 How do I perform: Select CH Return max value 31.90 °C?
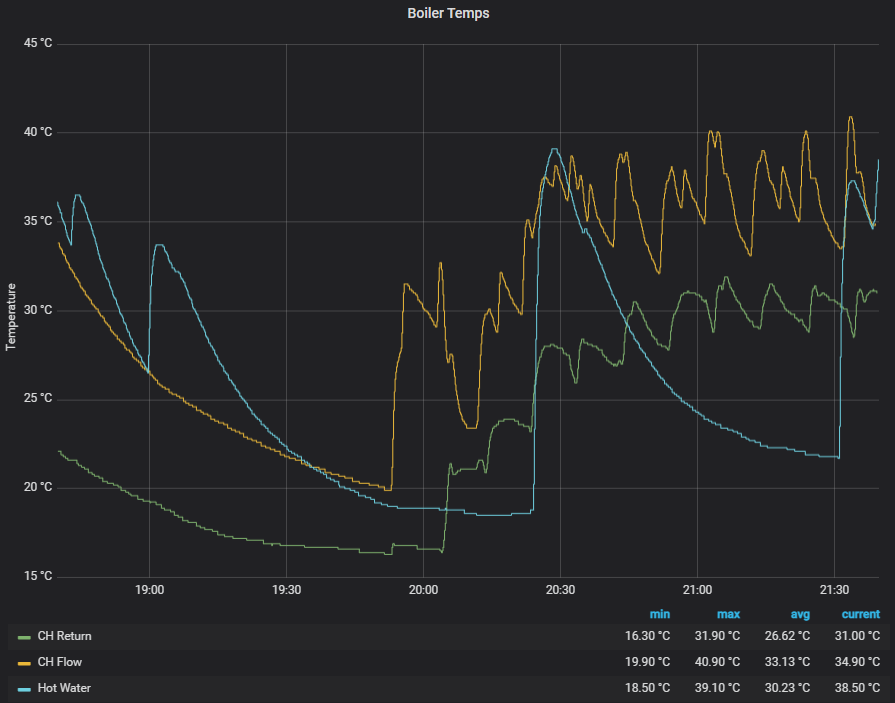point(717,636)
